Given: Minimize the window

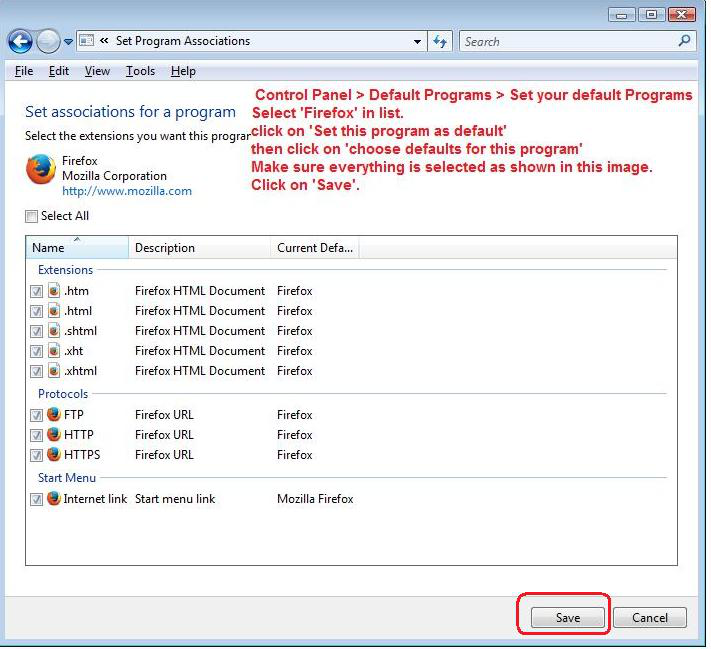Looking at the screenshot, I should [x=621, y=15].
